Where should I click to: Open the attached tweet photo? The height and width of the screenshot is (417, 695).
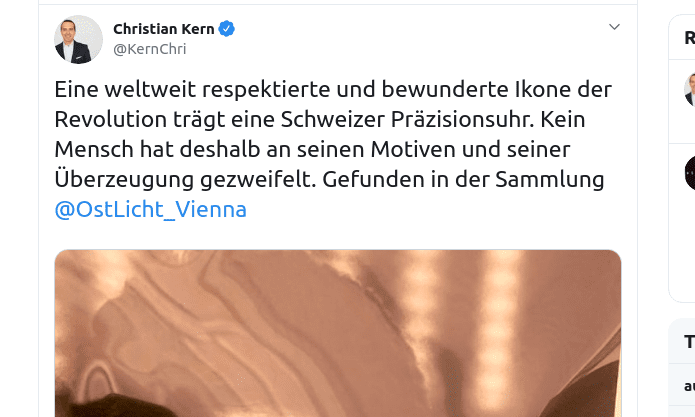pos(338,333)
